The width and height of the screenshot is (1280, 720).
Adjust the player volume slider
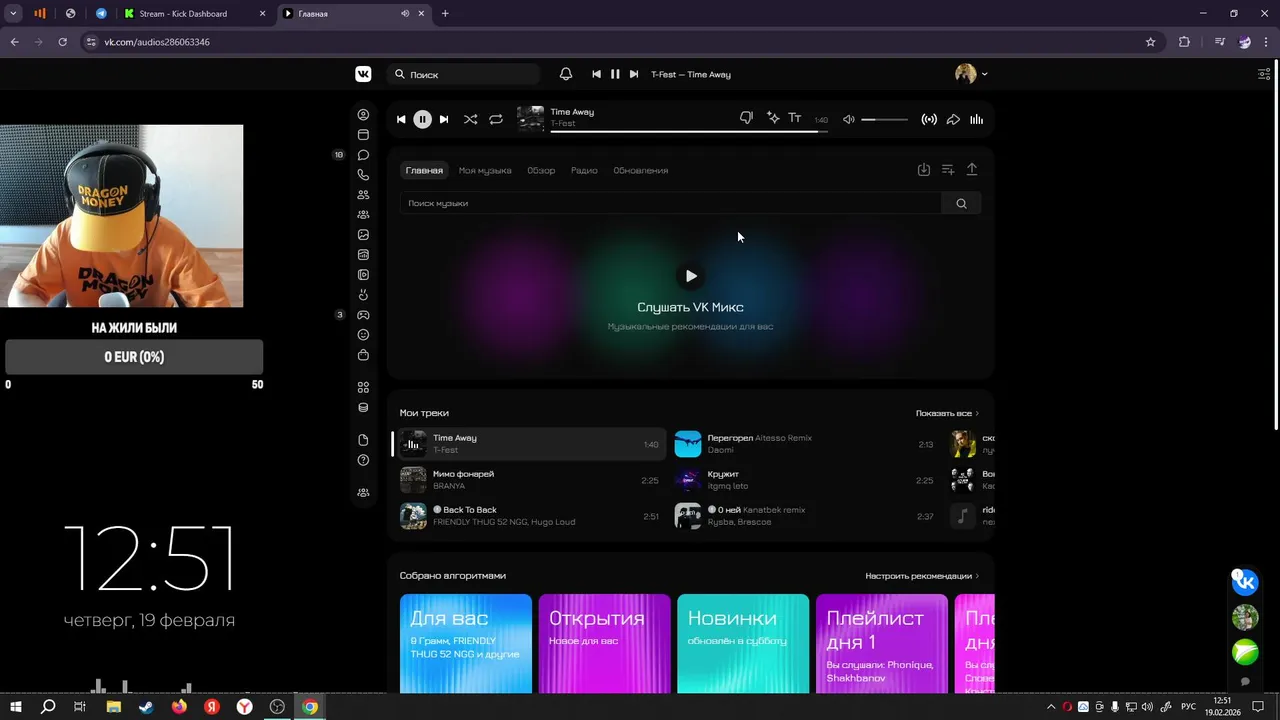coord(885,119)
